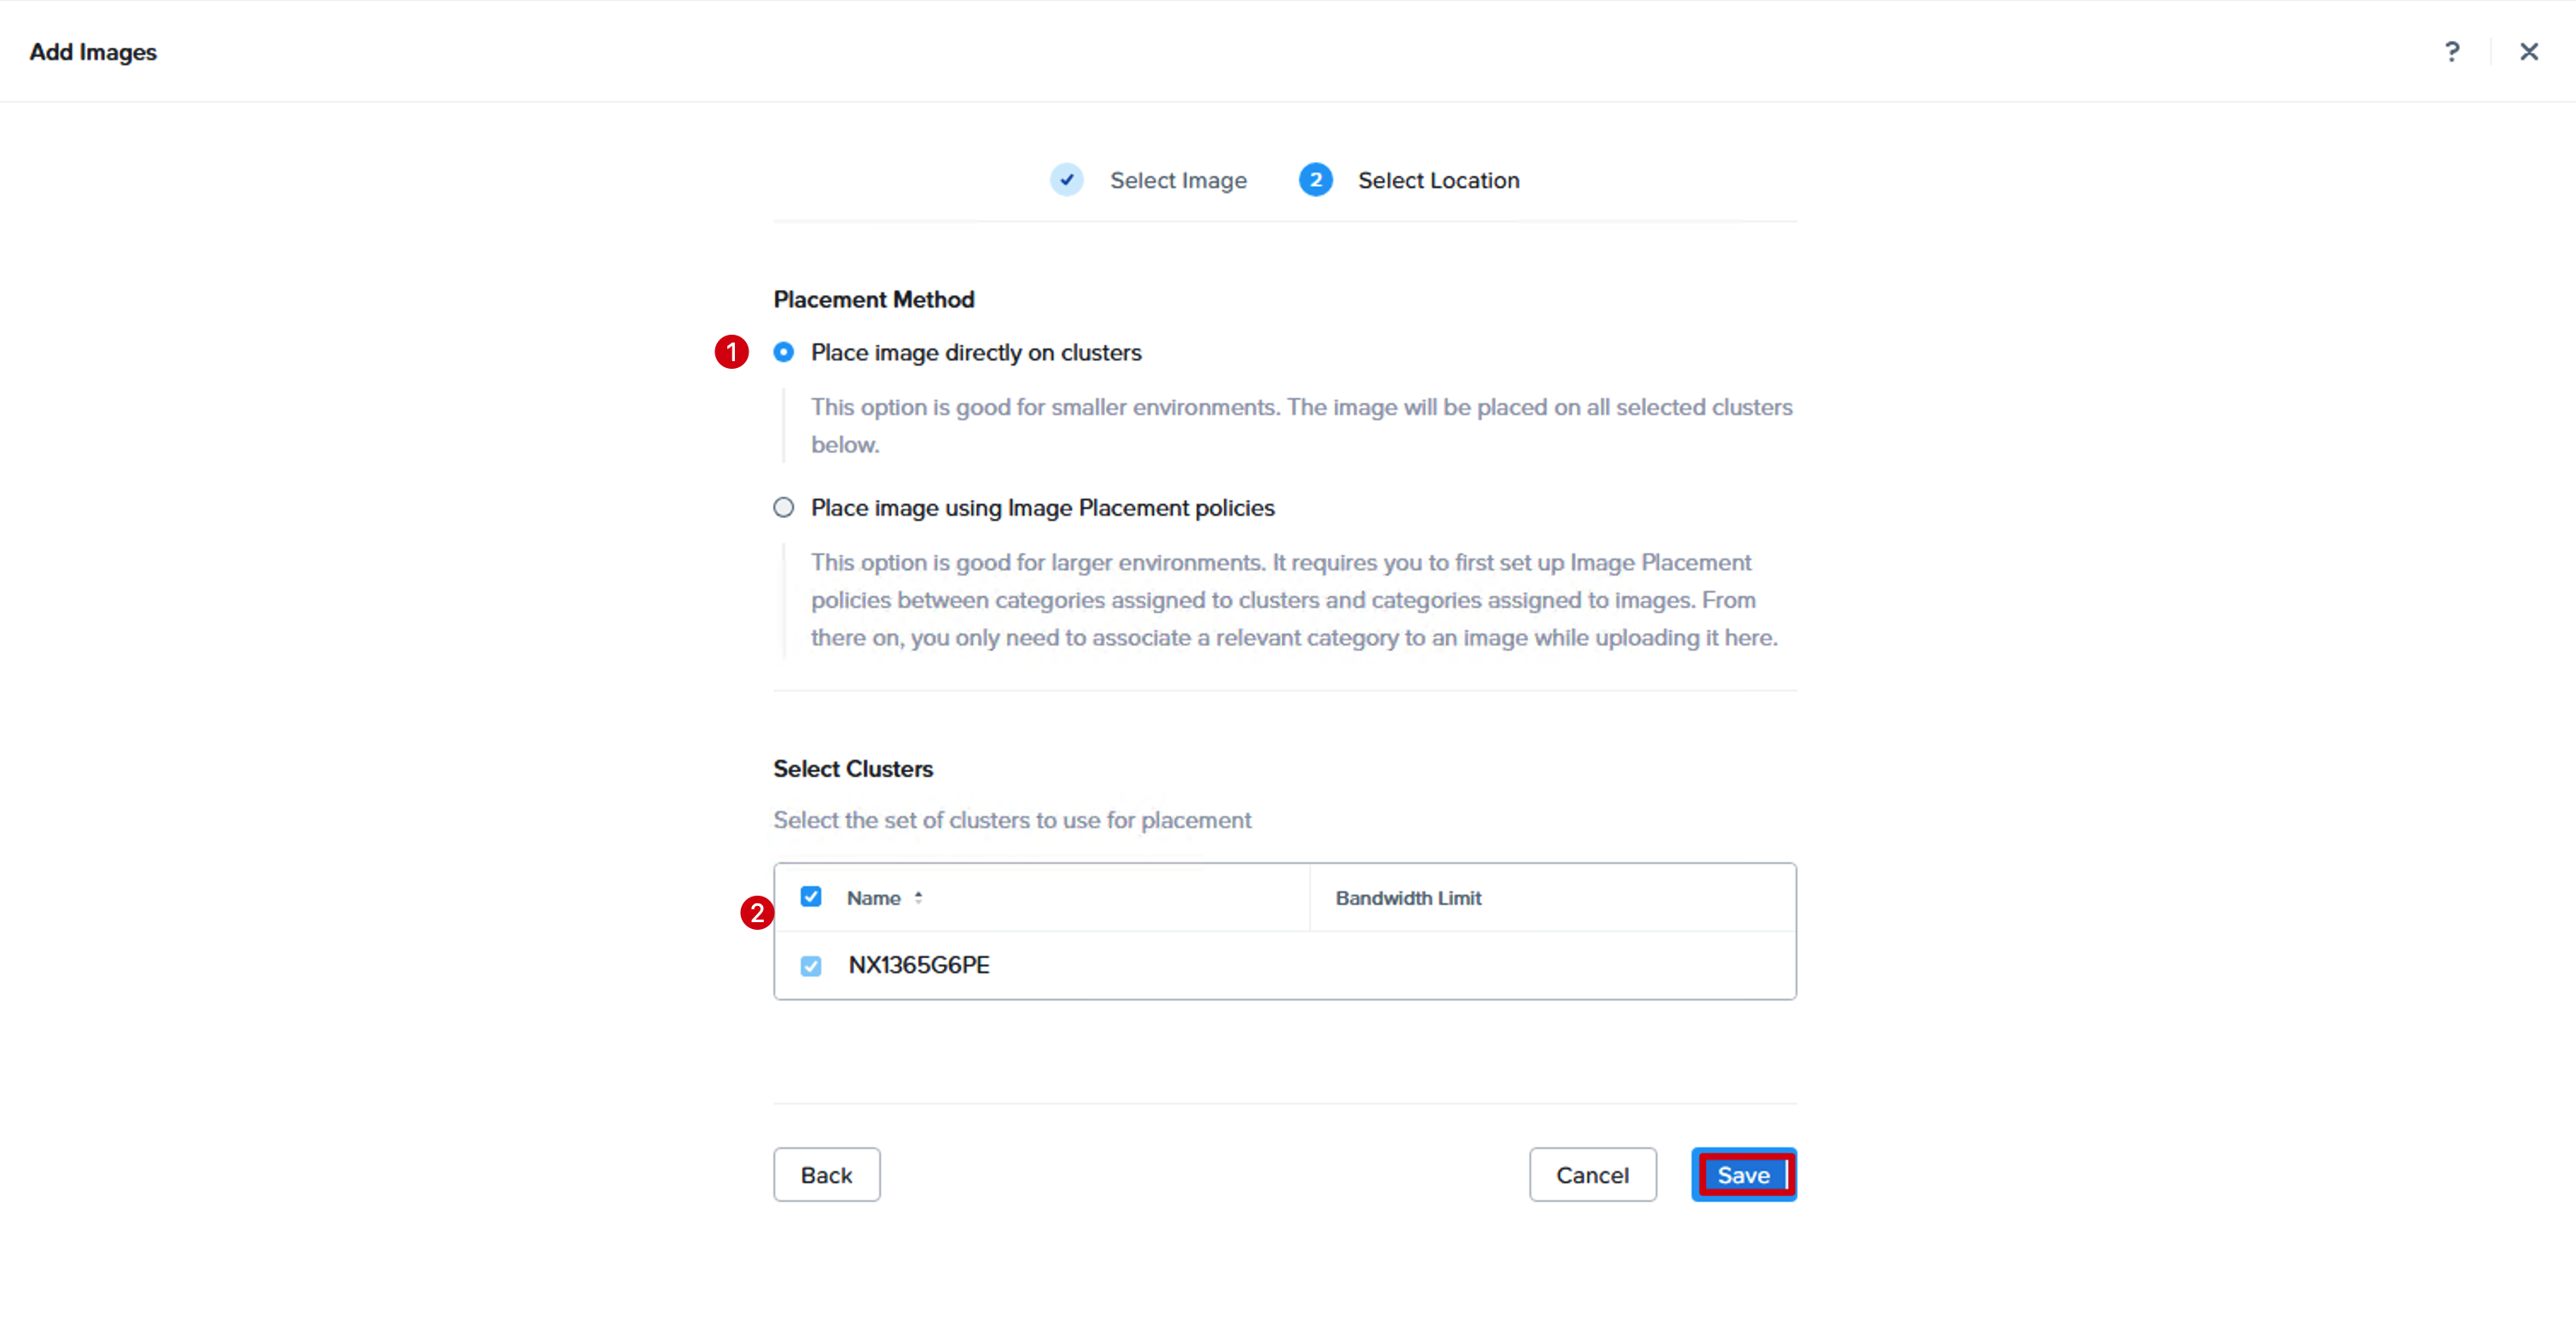Sort clusters using Name sort arrow
The height and width of the screenshot is (1332, 2576).
tap(918, 898)
